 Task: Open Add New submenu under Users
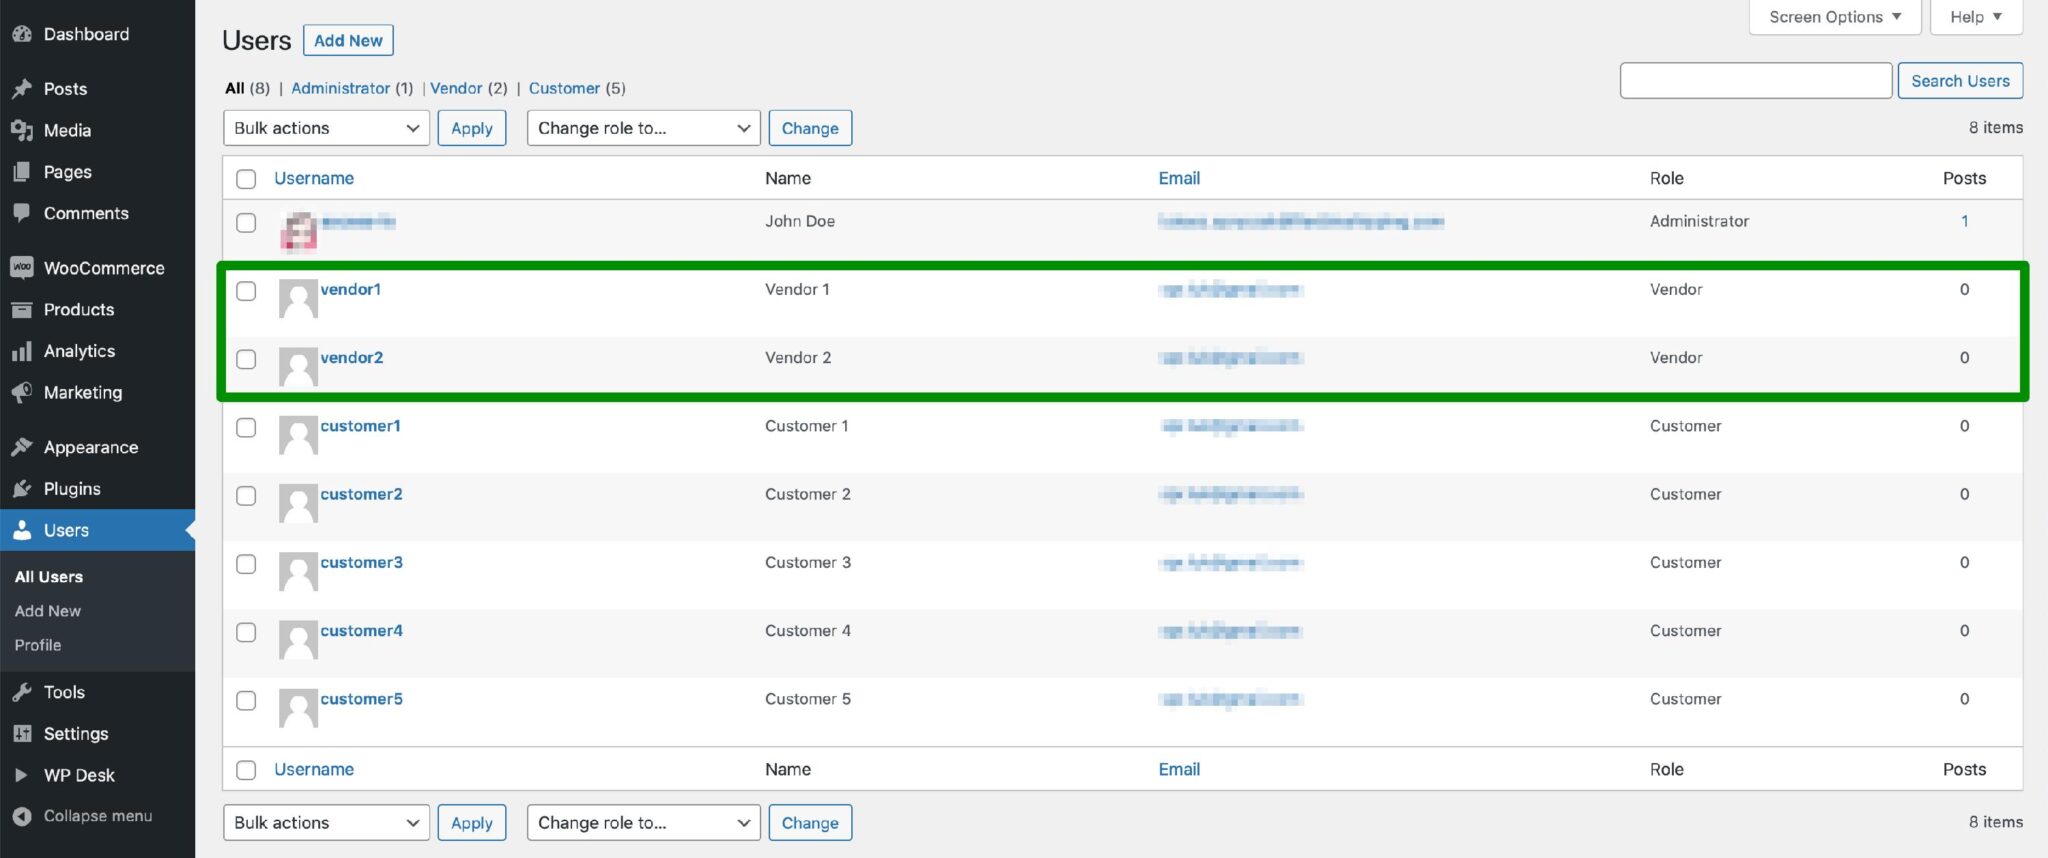pos(48,611)
